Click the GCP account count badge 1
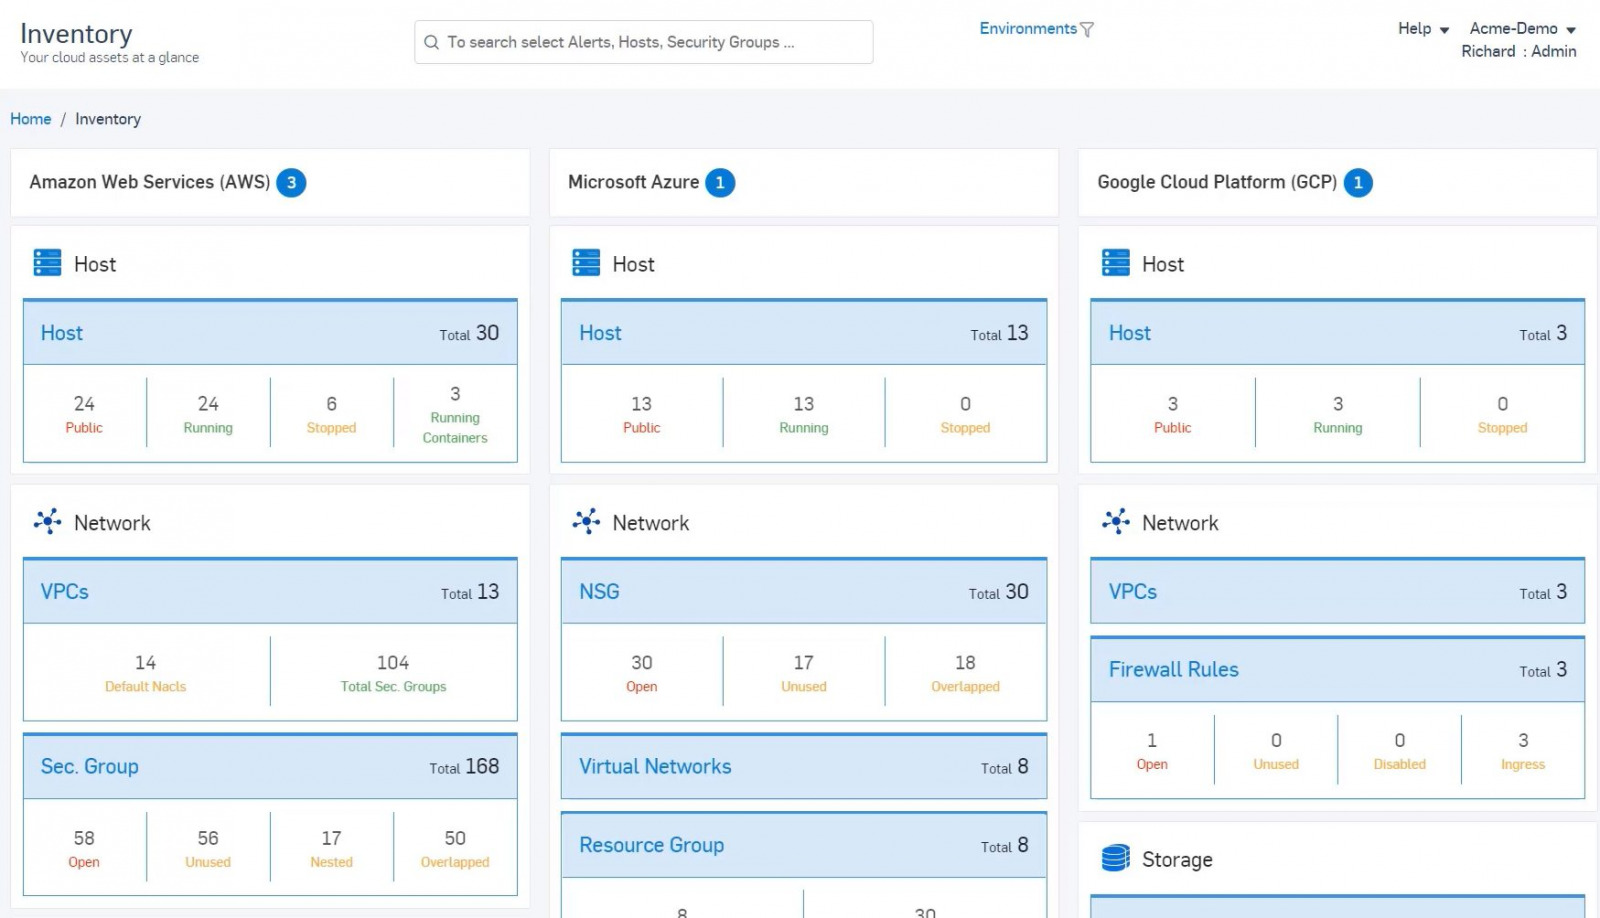1600x918 pixels. [x=1358, y=183]
